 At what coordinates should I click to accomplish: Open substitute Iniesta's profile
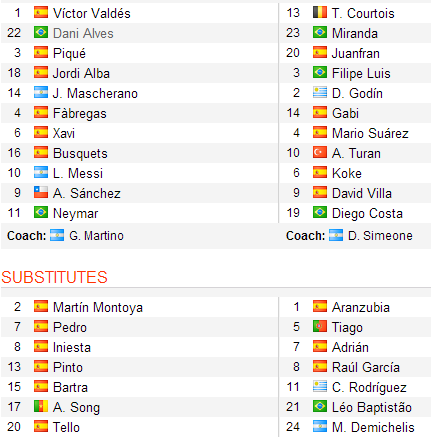[72, 347]
